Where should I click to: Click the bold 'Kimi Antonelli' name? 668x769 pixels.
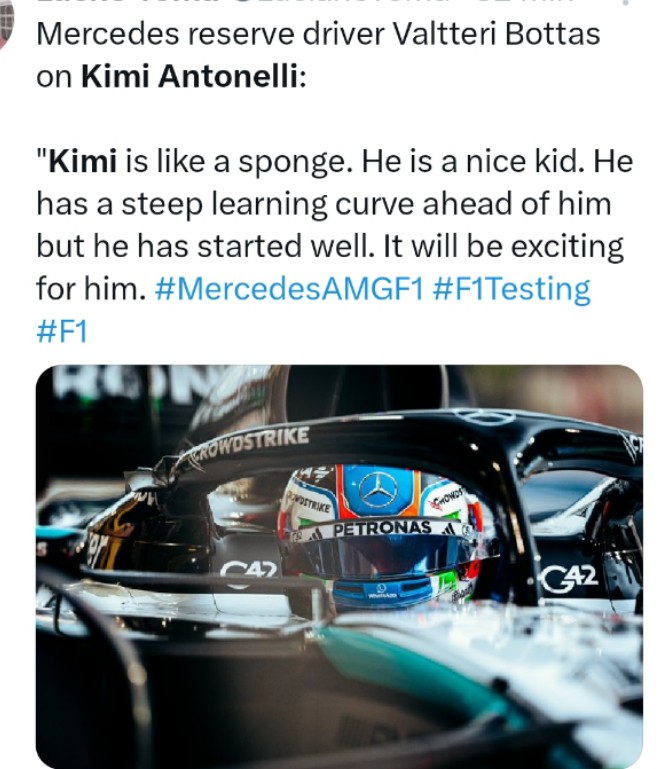189,77
